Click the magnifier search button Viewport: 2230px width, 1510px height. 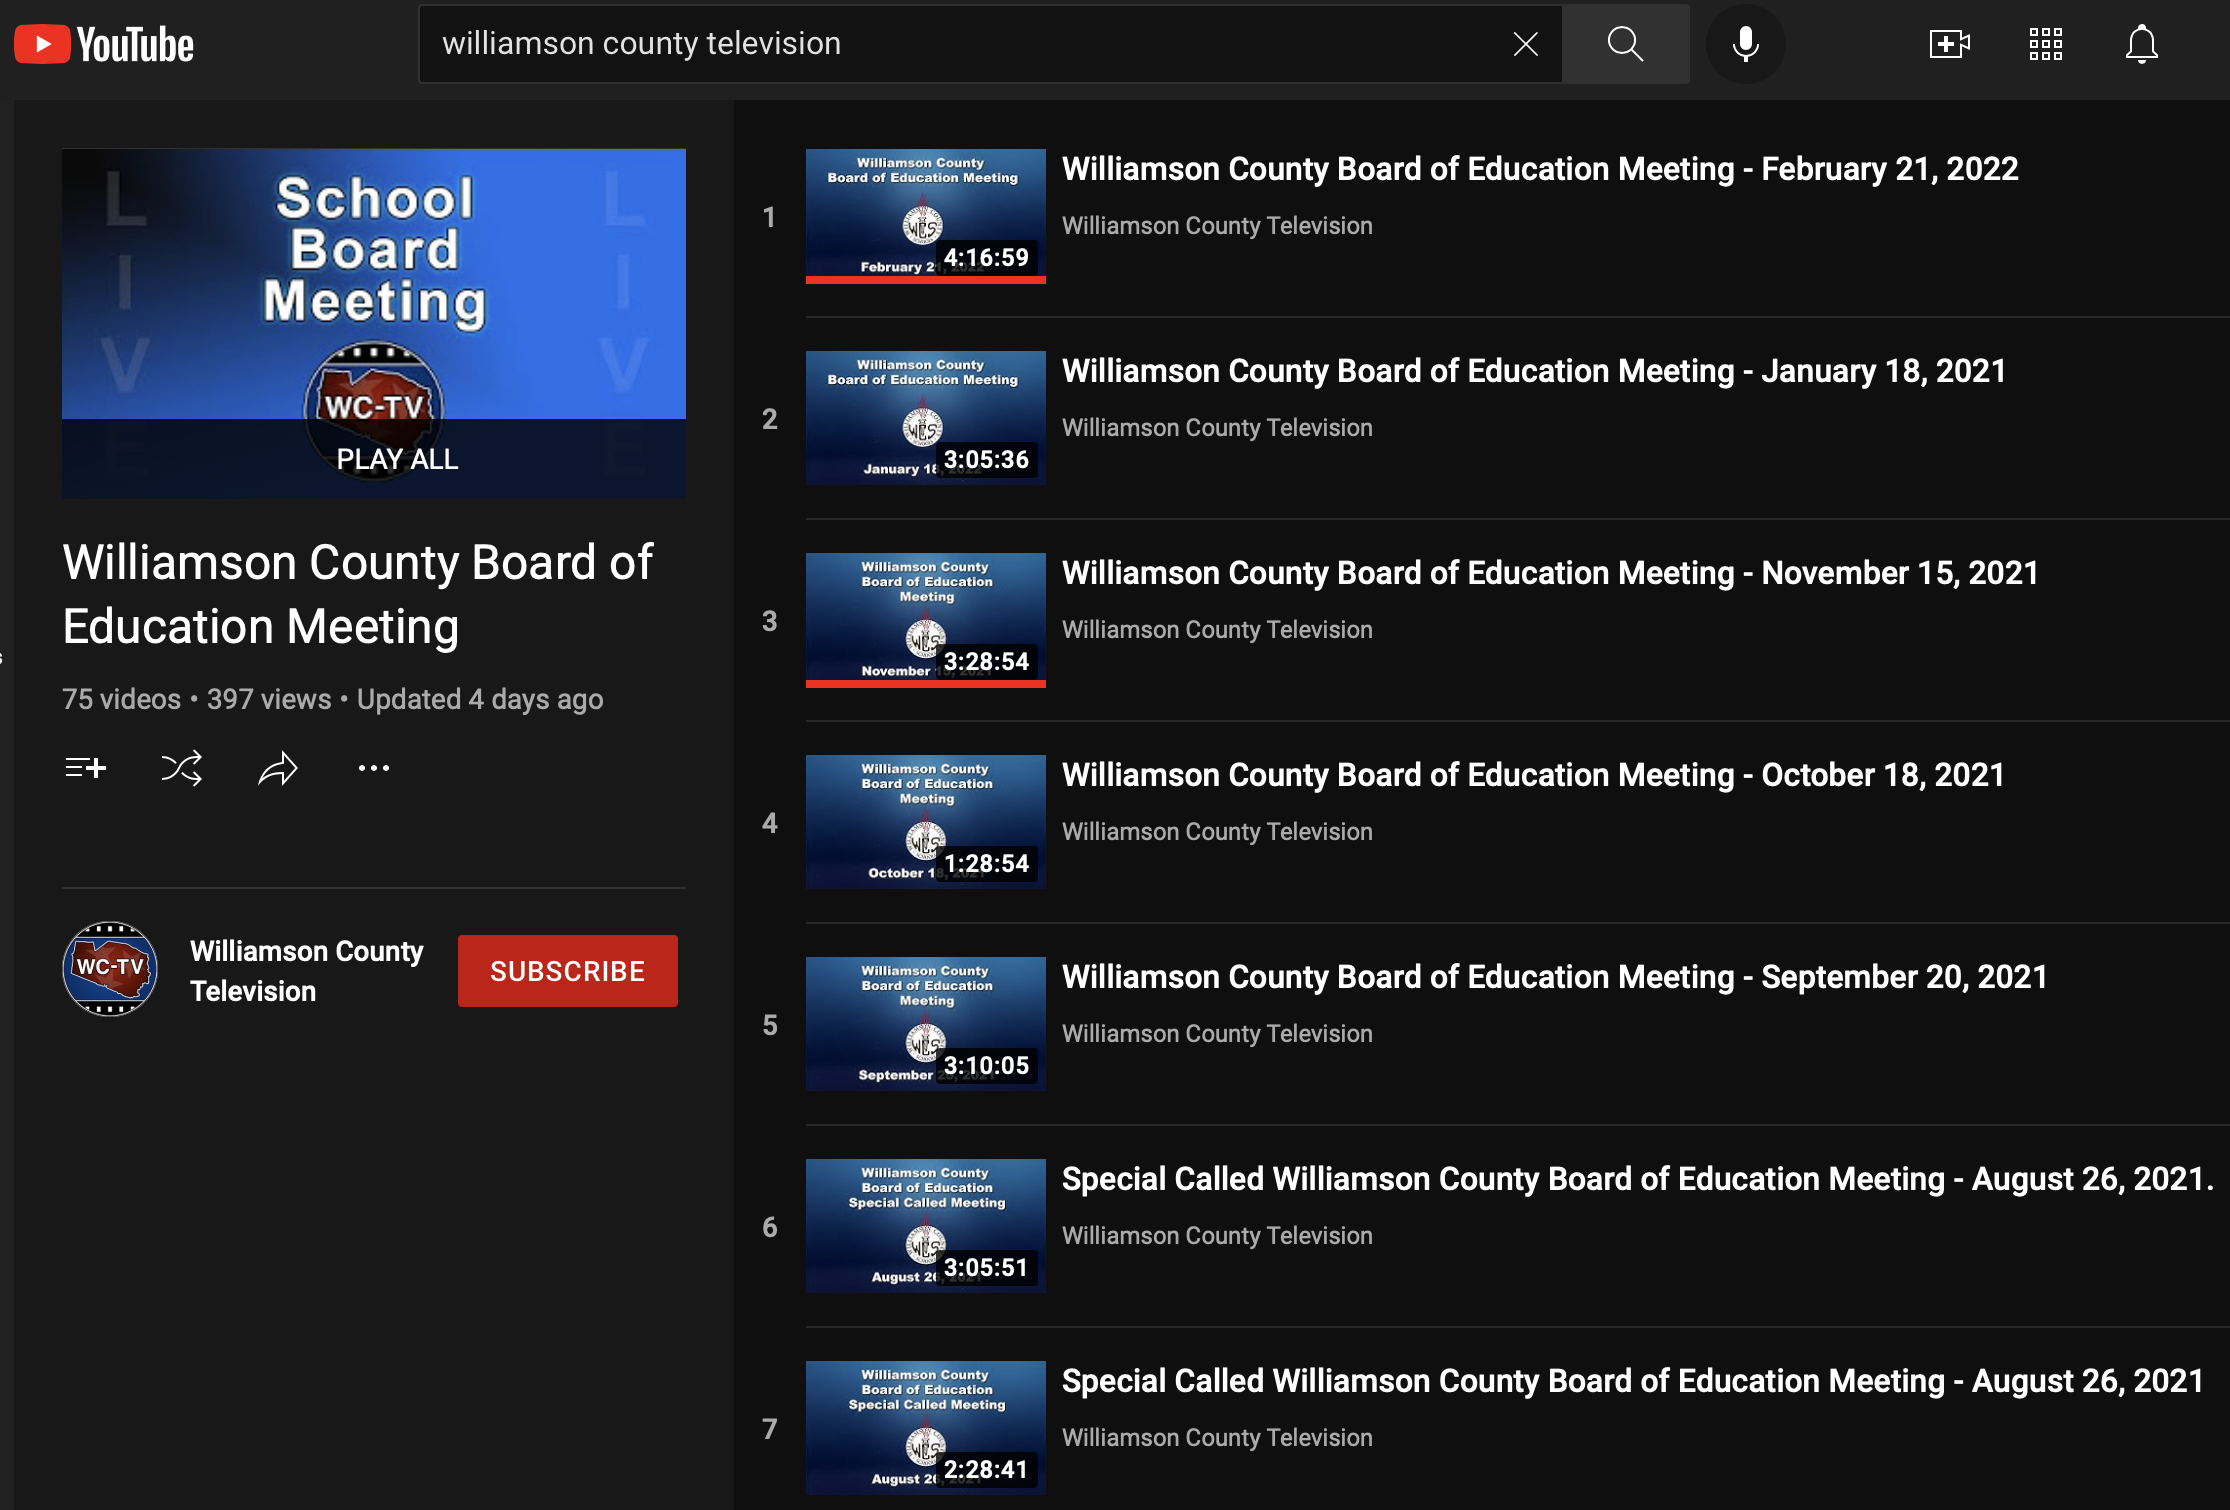click(x=1626, y=44)
